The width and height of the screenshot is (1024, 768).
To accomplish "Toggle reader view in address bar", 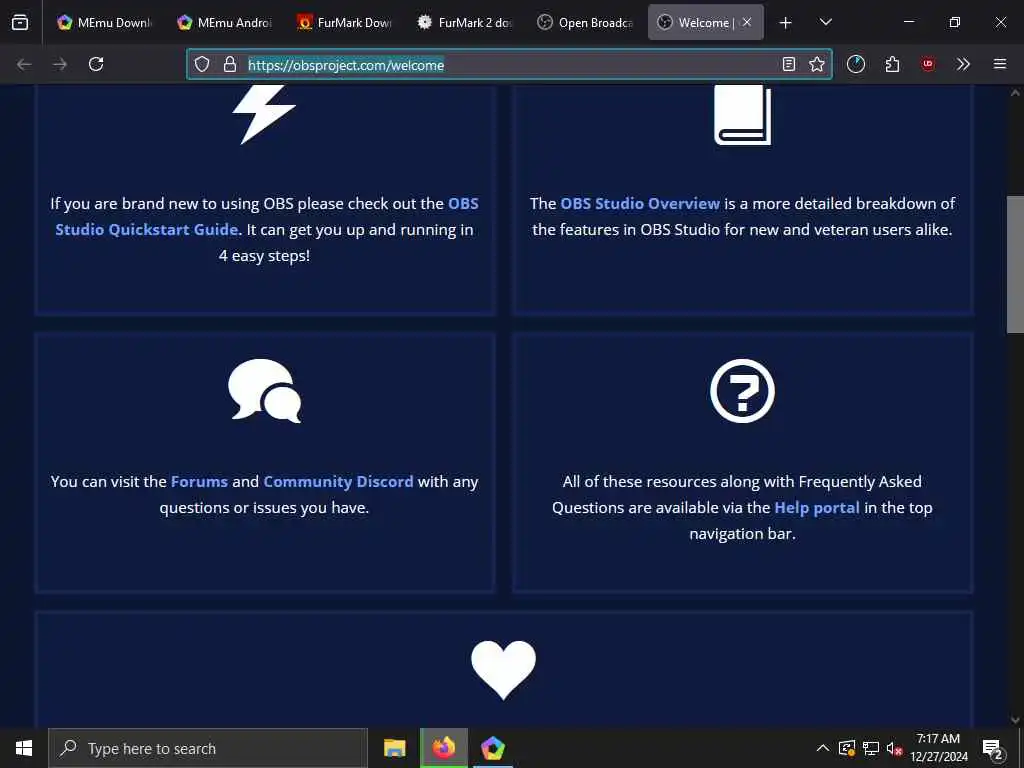I will 789,64.
